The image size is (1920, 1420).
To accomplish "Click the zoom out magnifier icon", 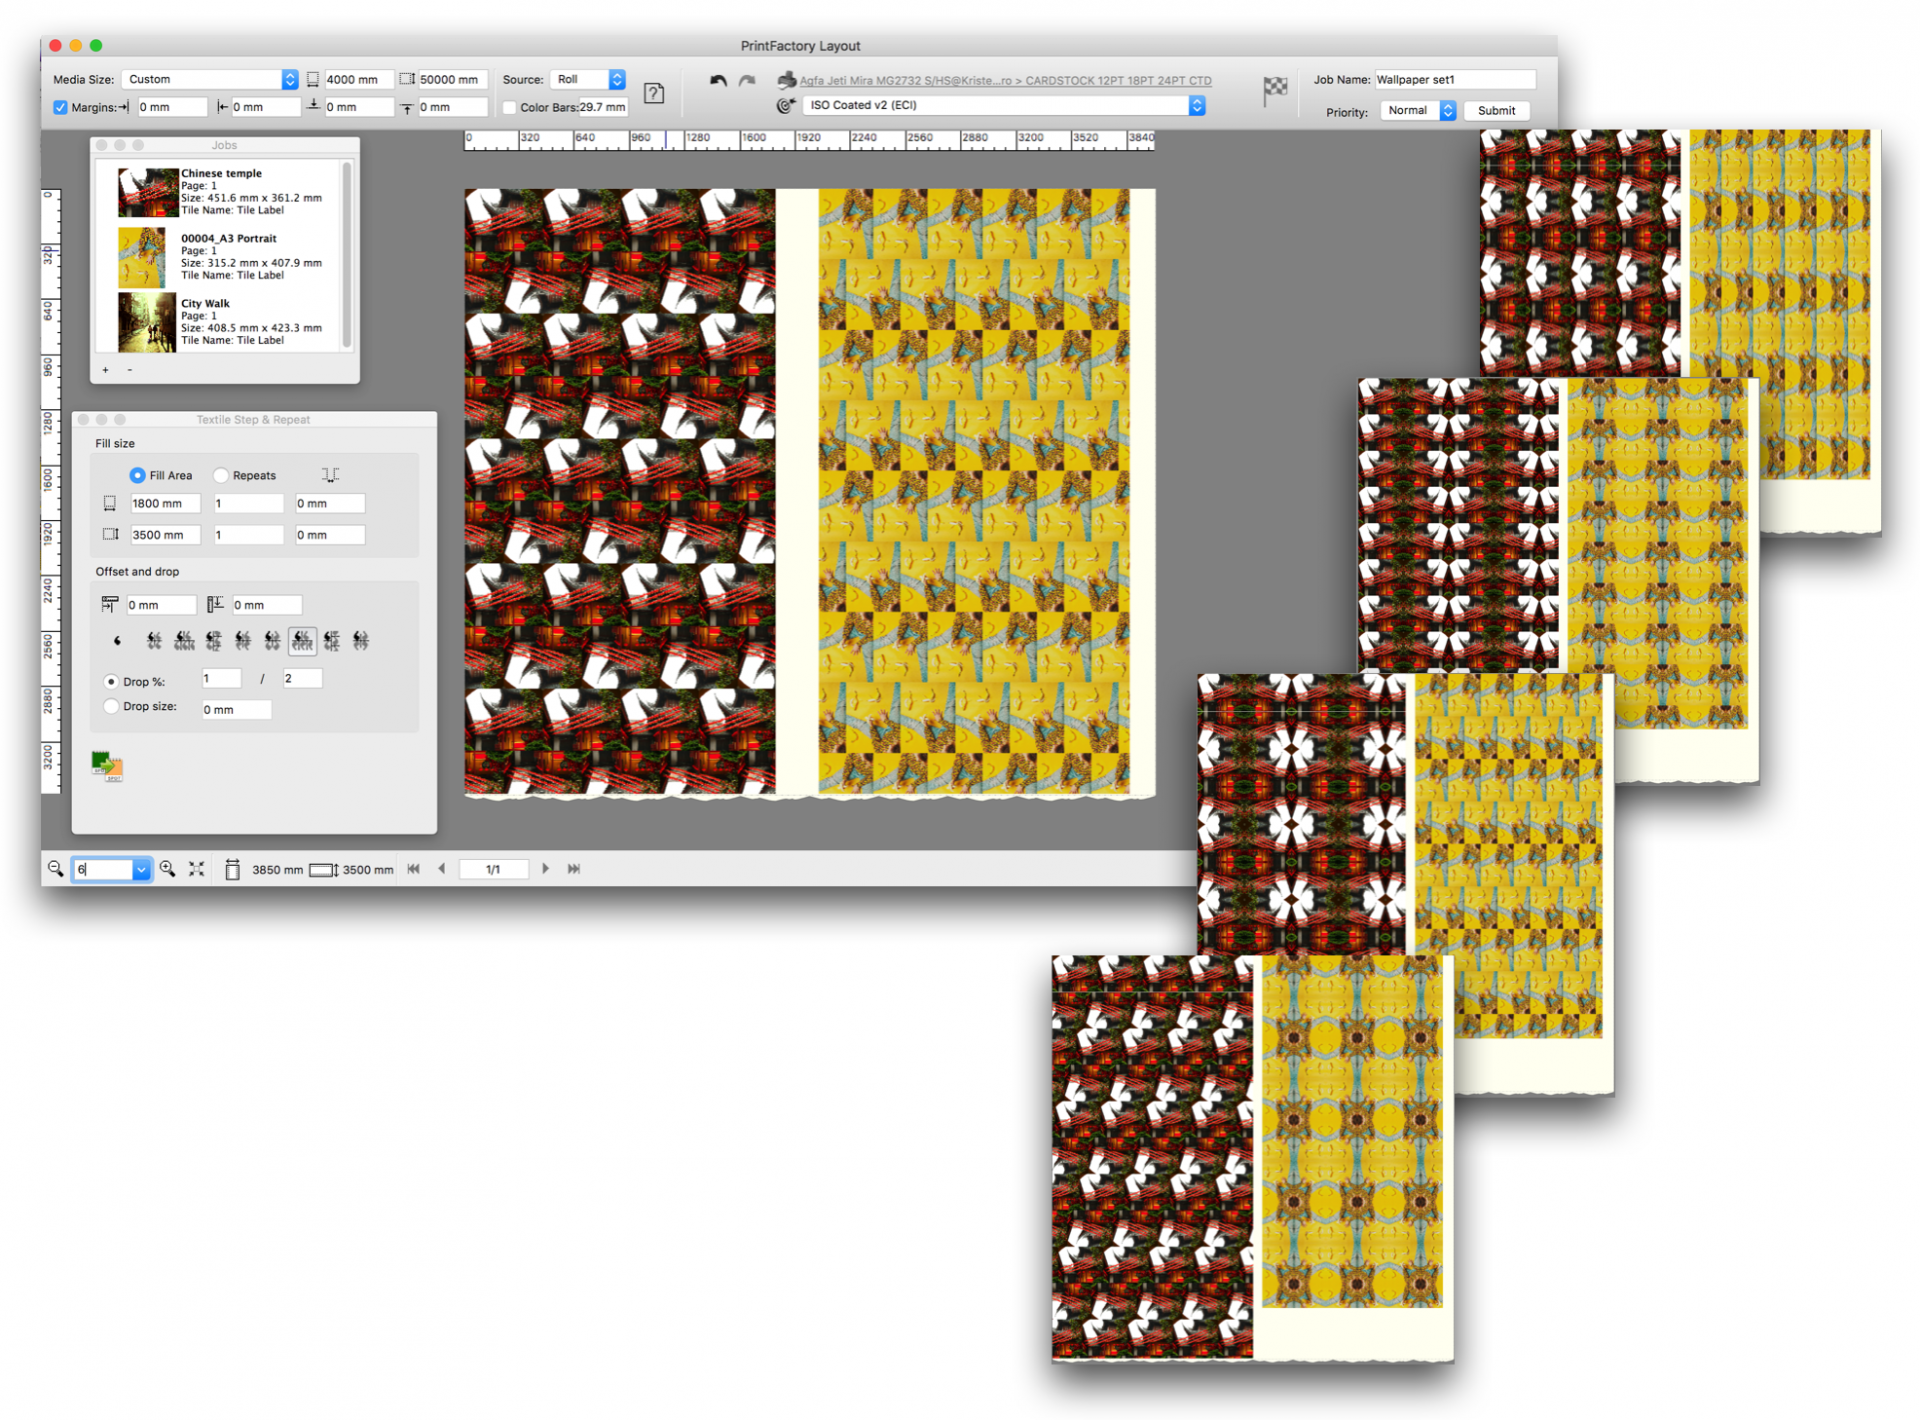I will [55, 869].
